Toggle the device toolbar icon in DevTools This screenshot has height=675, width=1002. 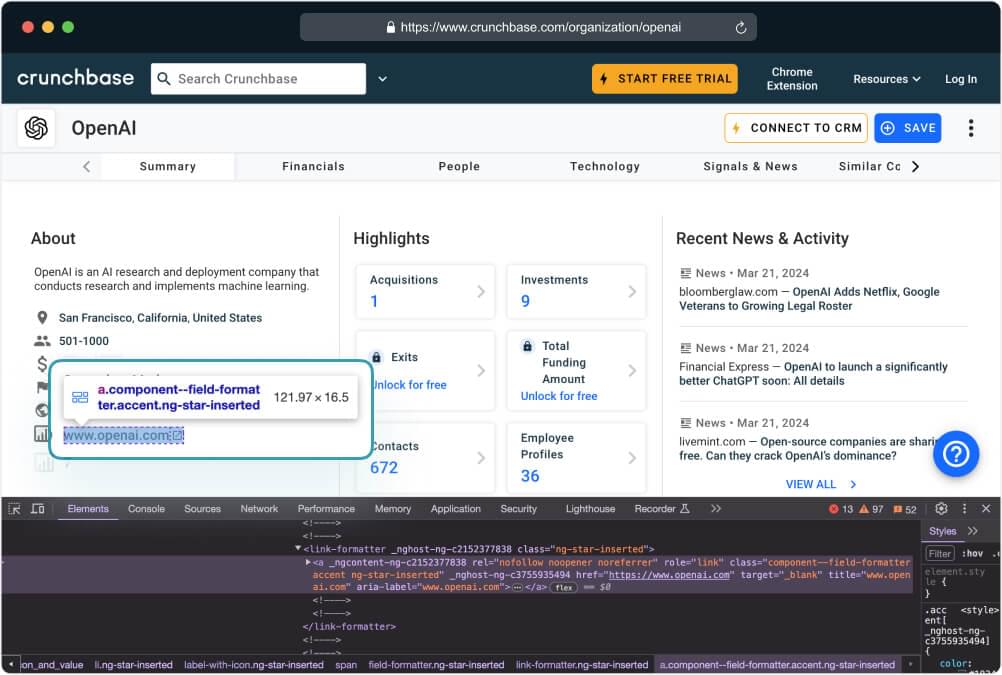click(x=37, y=509)
